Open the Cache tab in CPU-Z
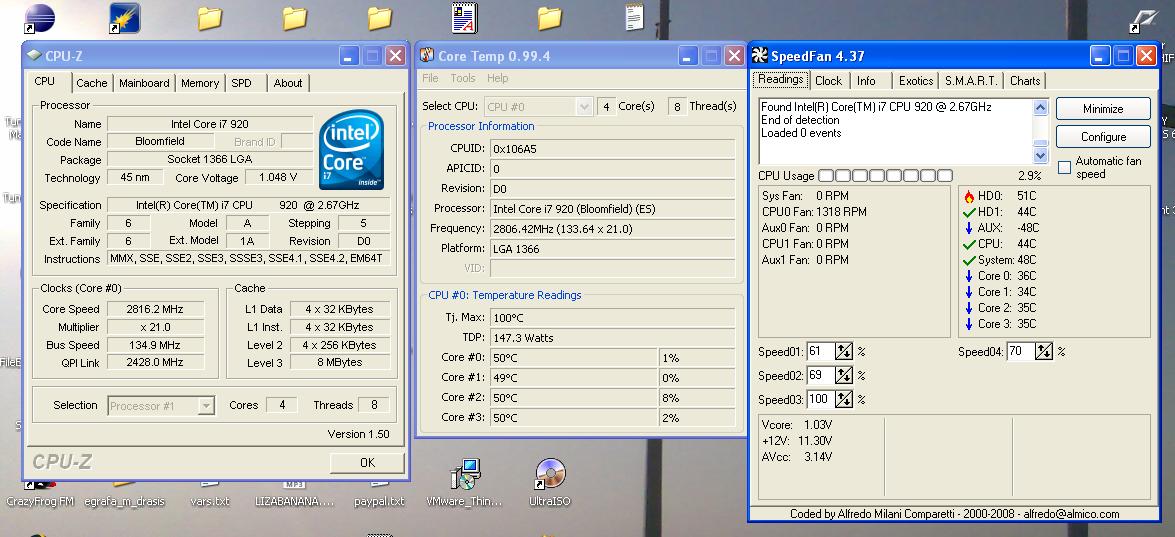 point(91,83)
